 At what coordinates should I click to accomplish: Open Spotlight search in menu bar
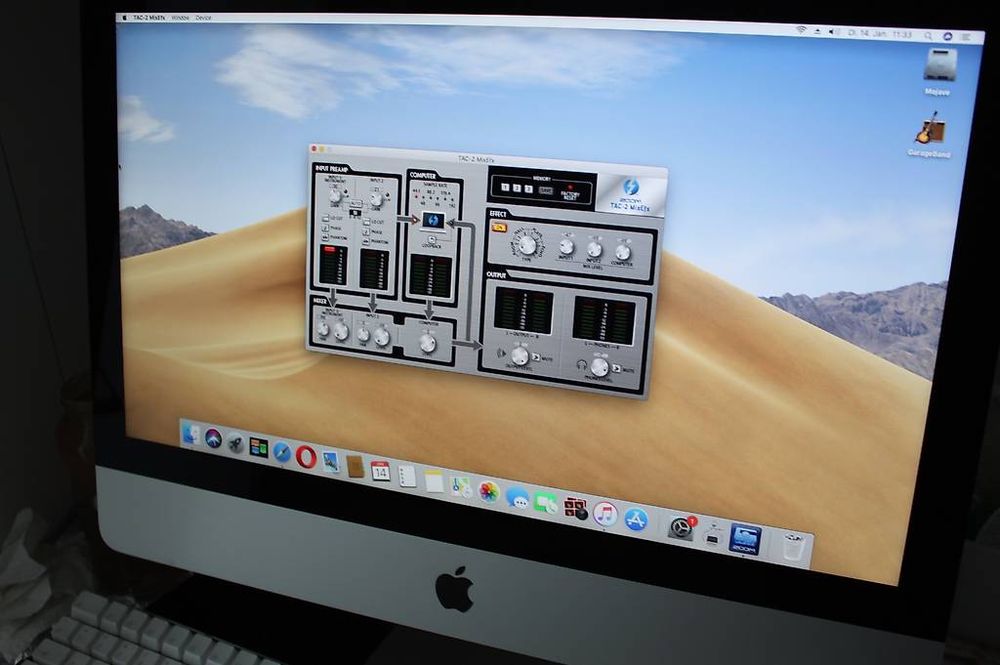coord(928,36)
